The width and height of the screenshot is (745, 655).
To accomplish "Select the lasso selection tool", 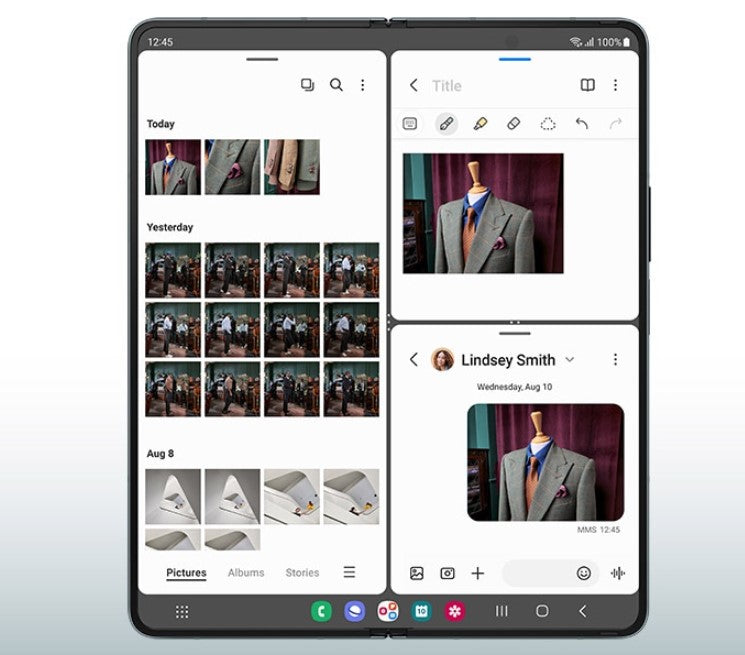I will point(548,124).
